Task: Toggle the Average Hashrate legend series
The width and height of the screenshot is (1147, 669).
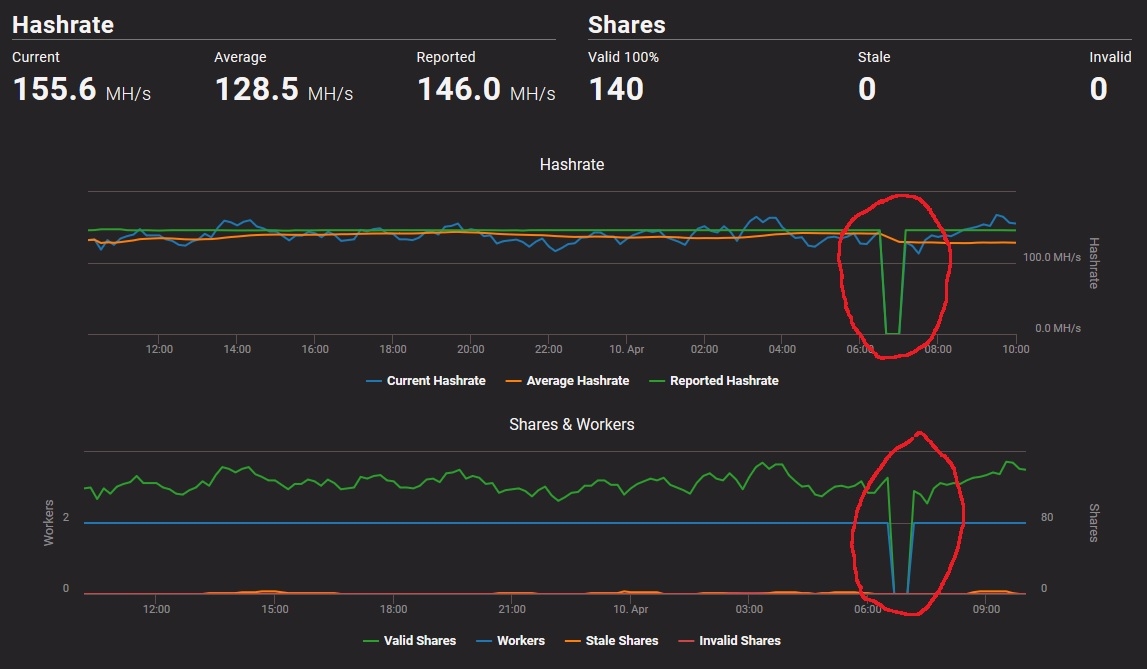Action: (x=568, y=381)
